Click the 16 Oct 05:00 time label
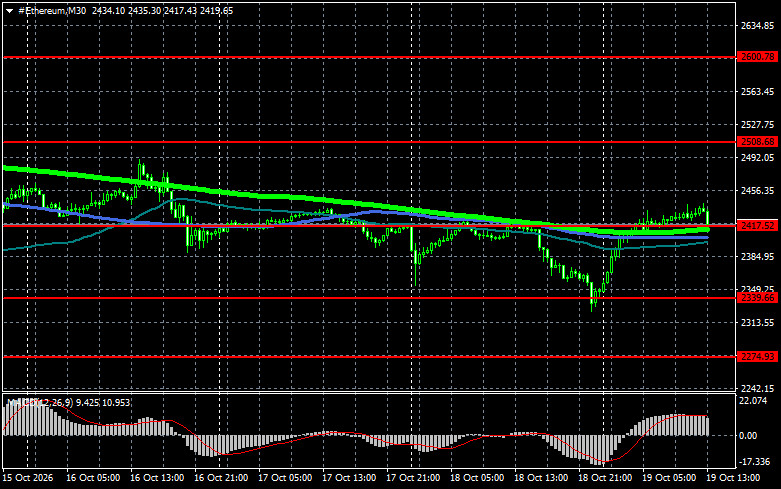The image size is (781, 489). coord(93,478)
